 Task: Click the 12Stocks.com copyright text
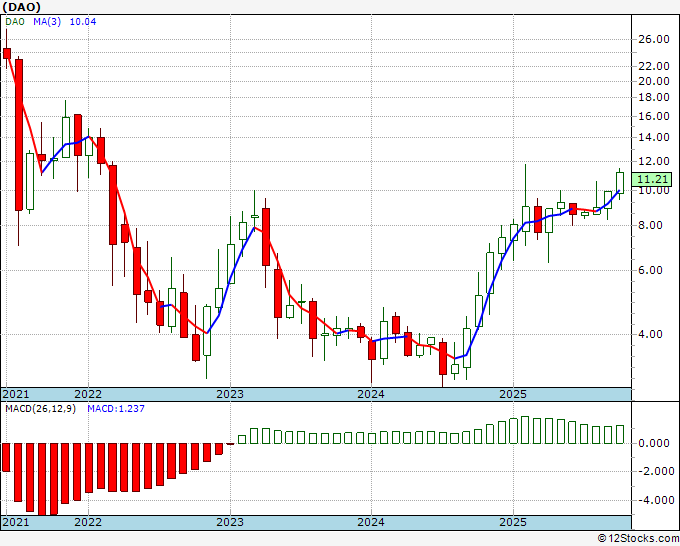click(x=638, y=539)
